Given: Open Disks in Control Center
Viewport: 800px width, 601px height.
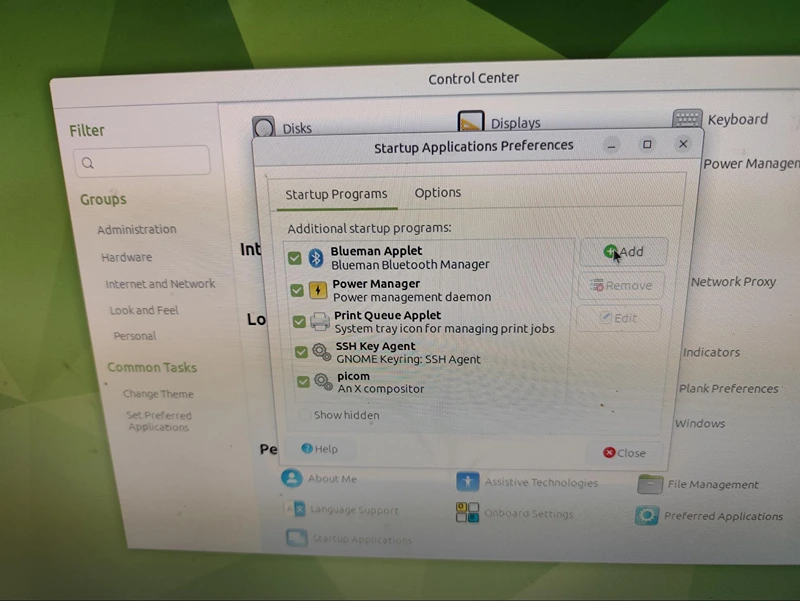Looking at the screenshot, I should pos(283,127).
